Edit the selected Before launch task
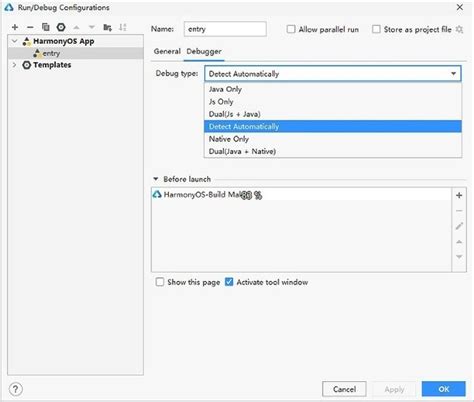 click(459, 226)
